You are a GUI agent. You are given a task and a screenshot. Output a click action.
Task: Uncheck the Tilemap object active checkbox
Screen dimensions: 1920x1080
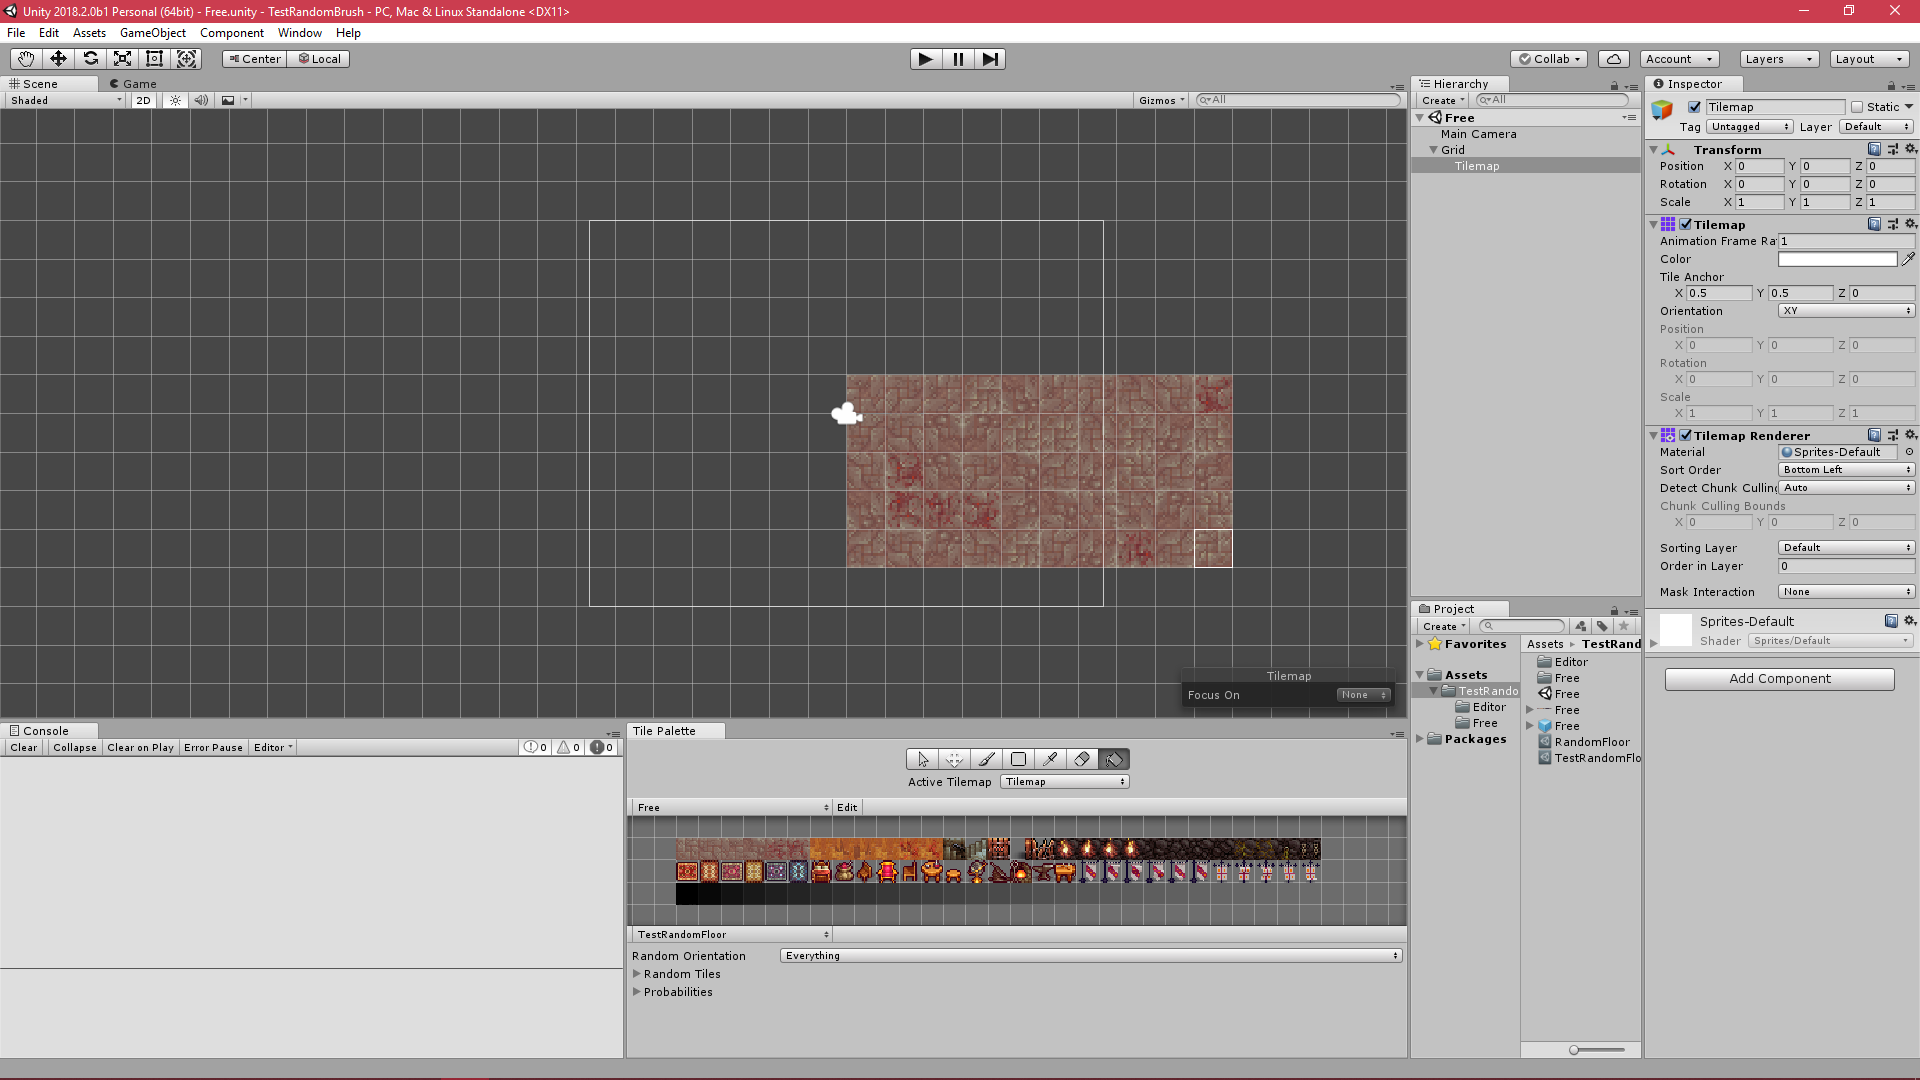coord(1694,107)
